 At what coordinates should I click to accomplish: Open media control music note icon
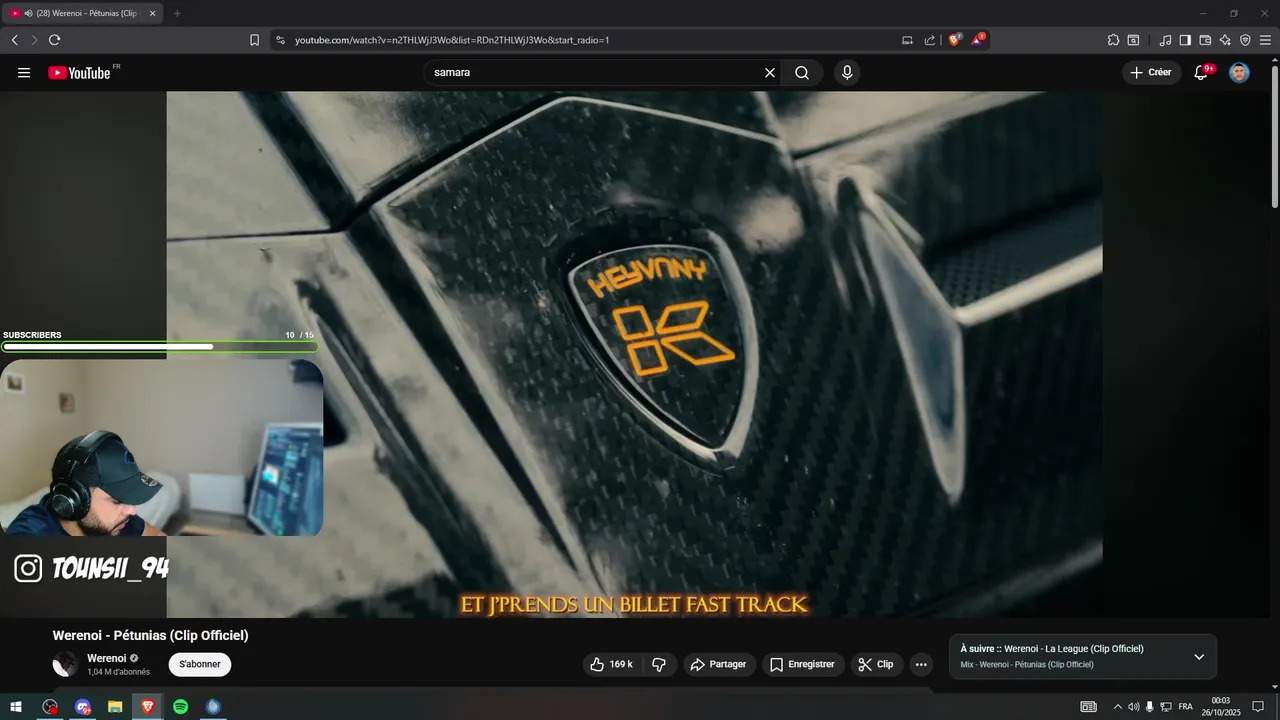pyautogui.click(x=1165, y=40)
